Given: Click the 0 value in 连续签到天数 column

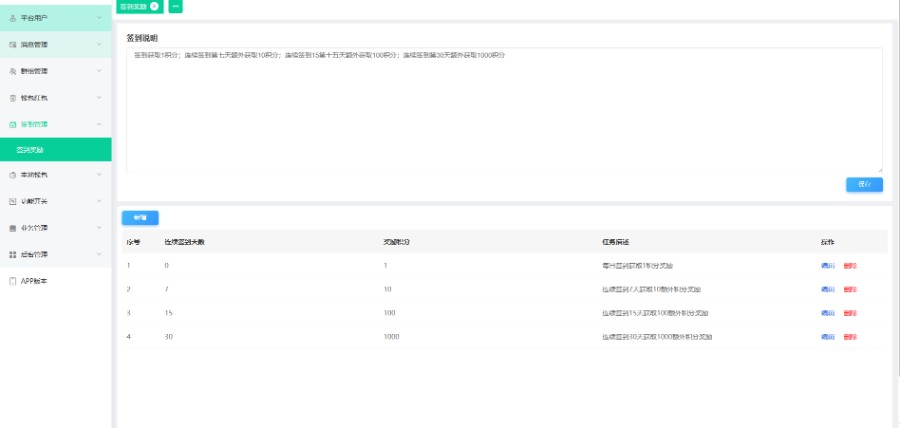Looking at the screenshot, I should pyautogui.click(x=166, y=266).
